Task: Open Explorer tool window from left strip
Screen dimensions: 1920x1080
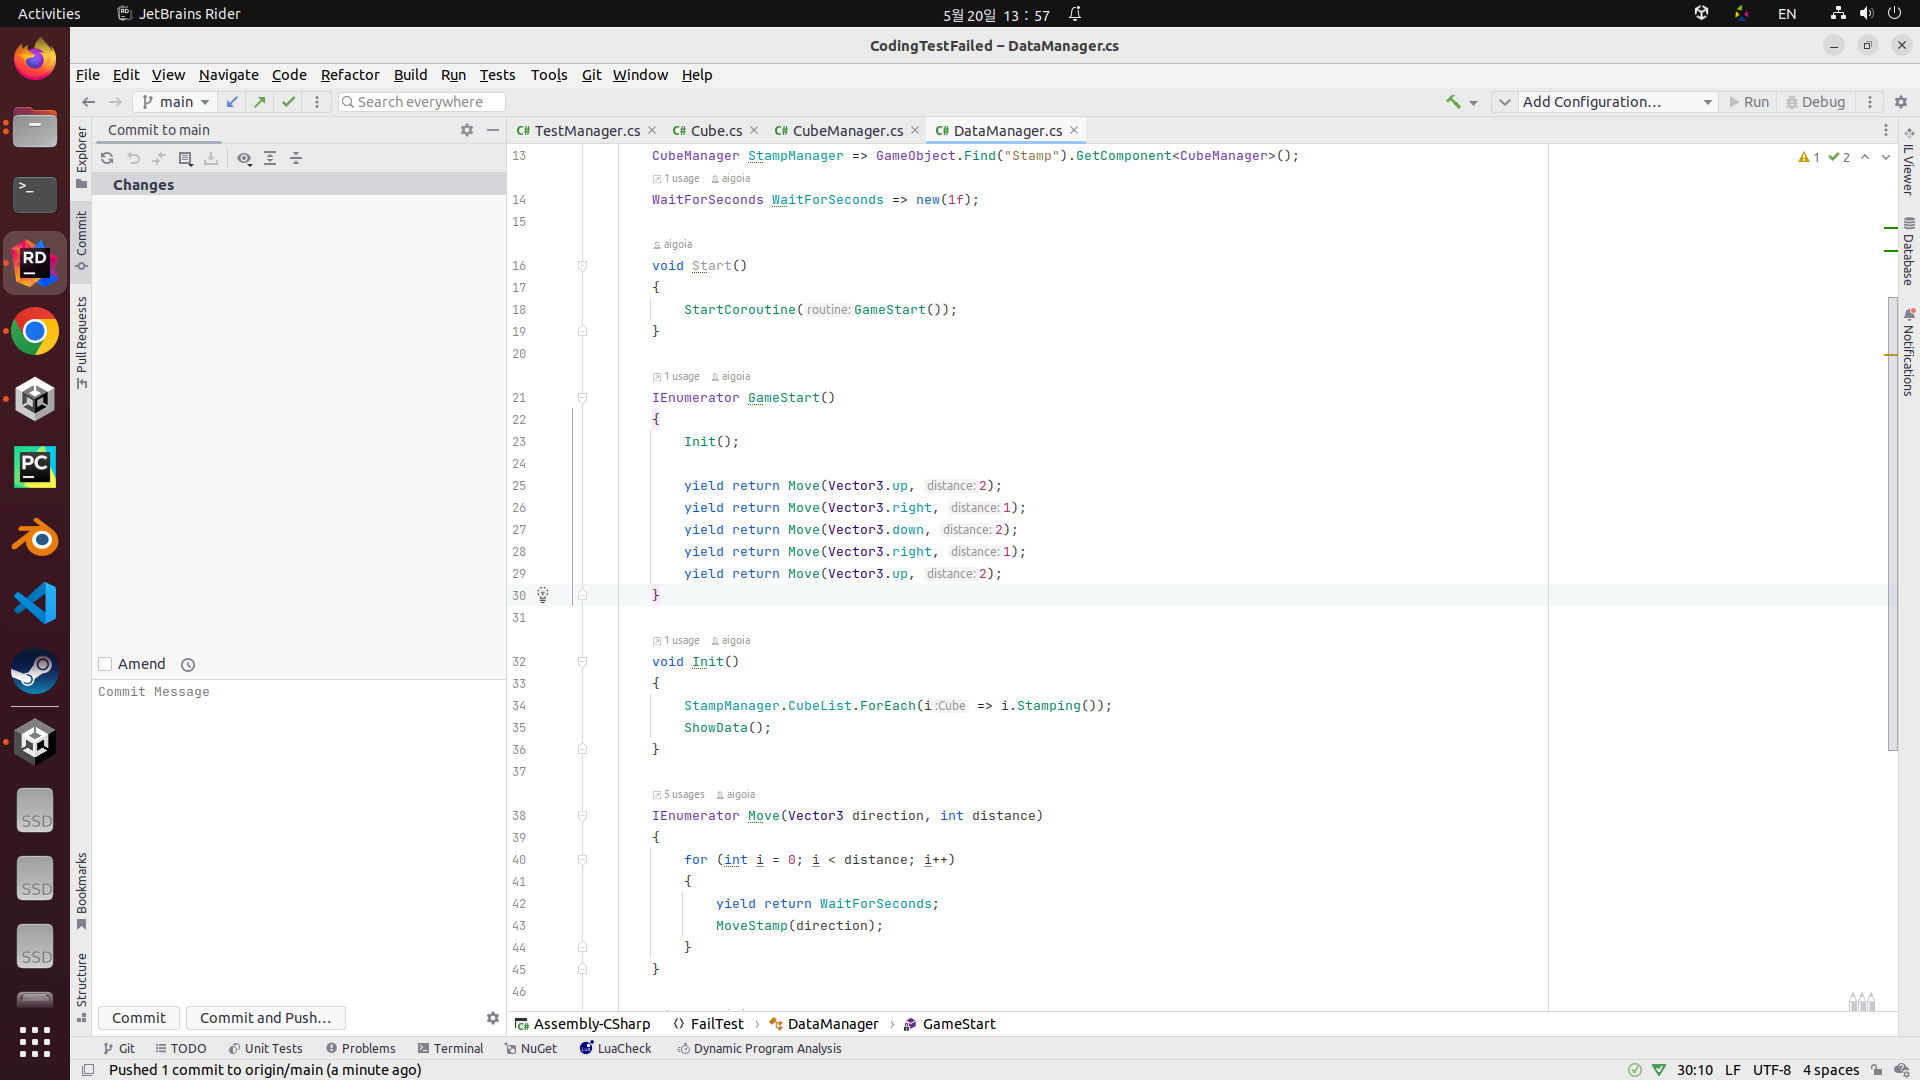Action: point(82,158)
